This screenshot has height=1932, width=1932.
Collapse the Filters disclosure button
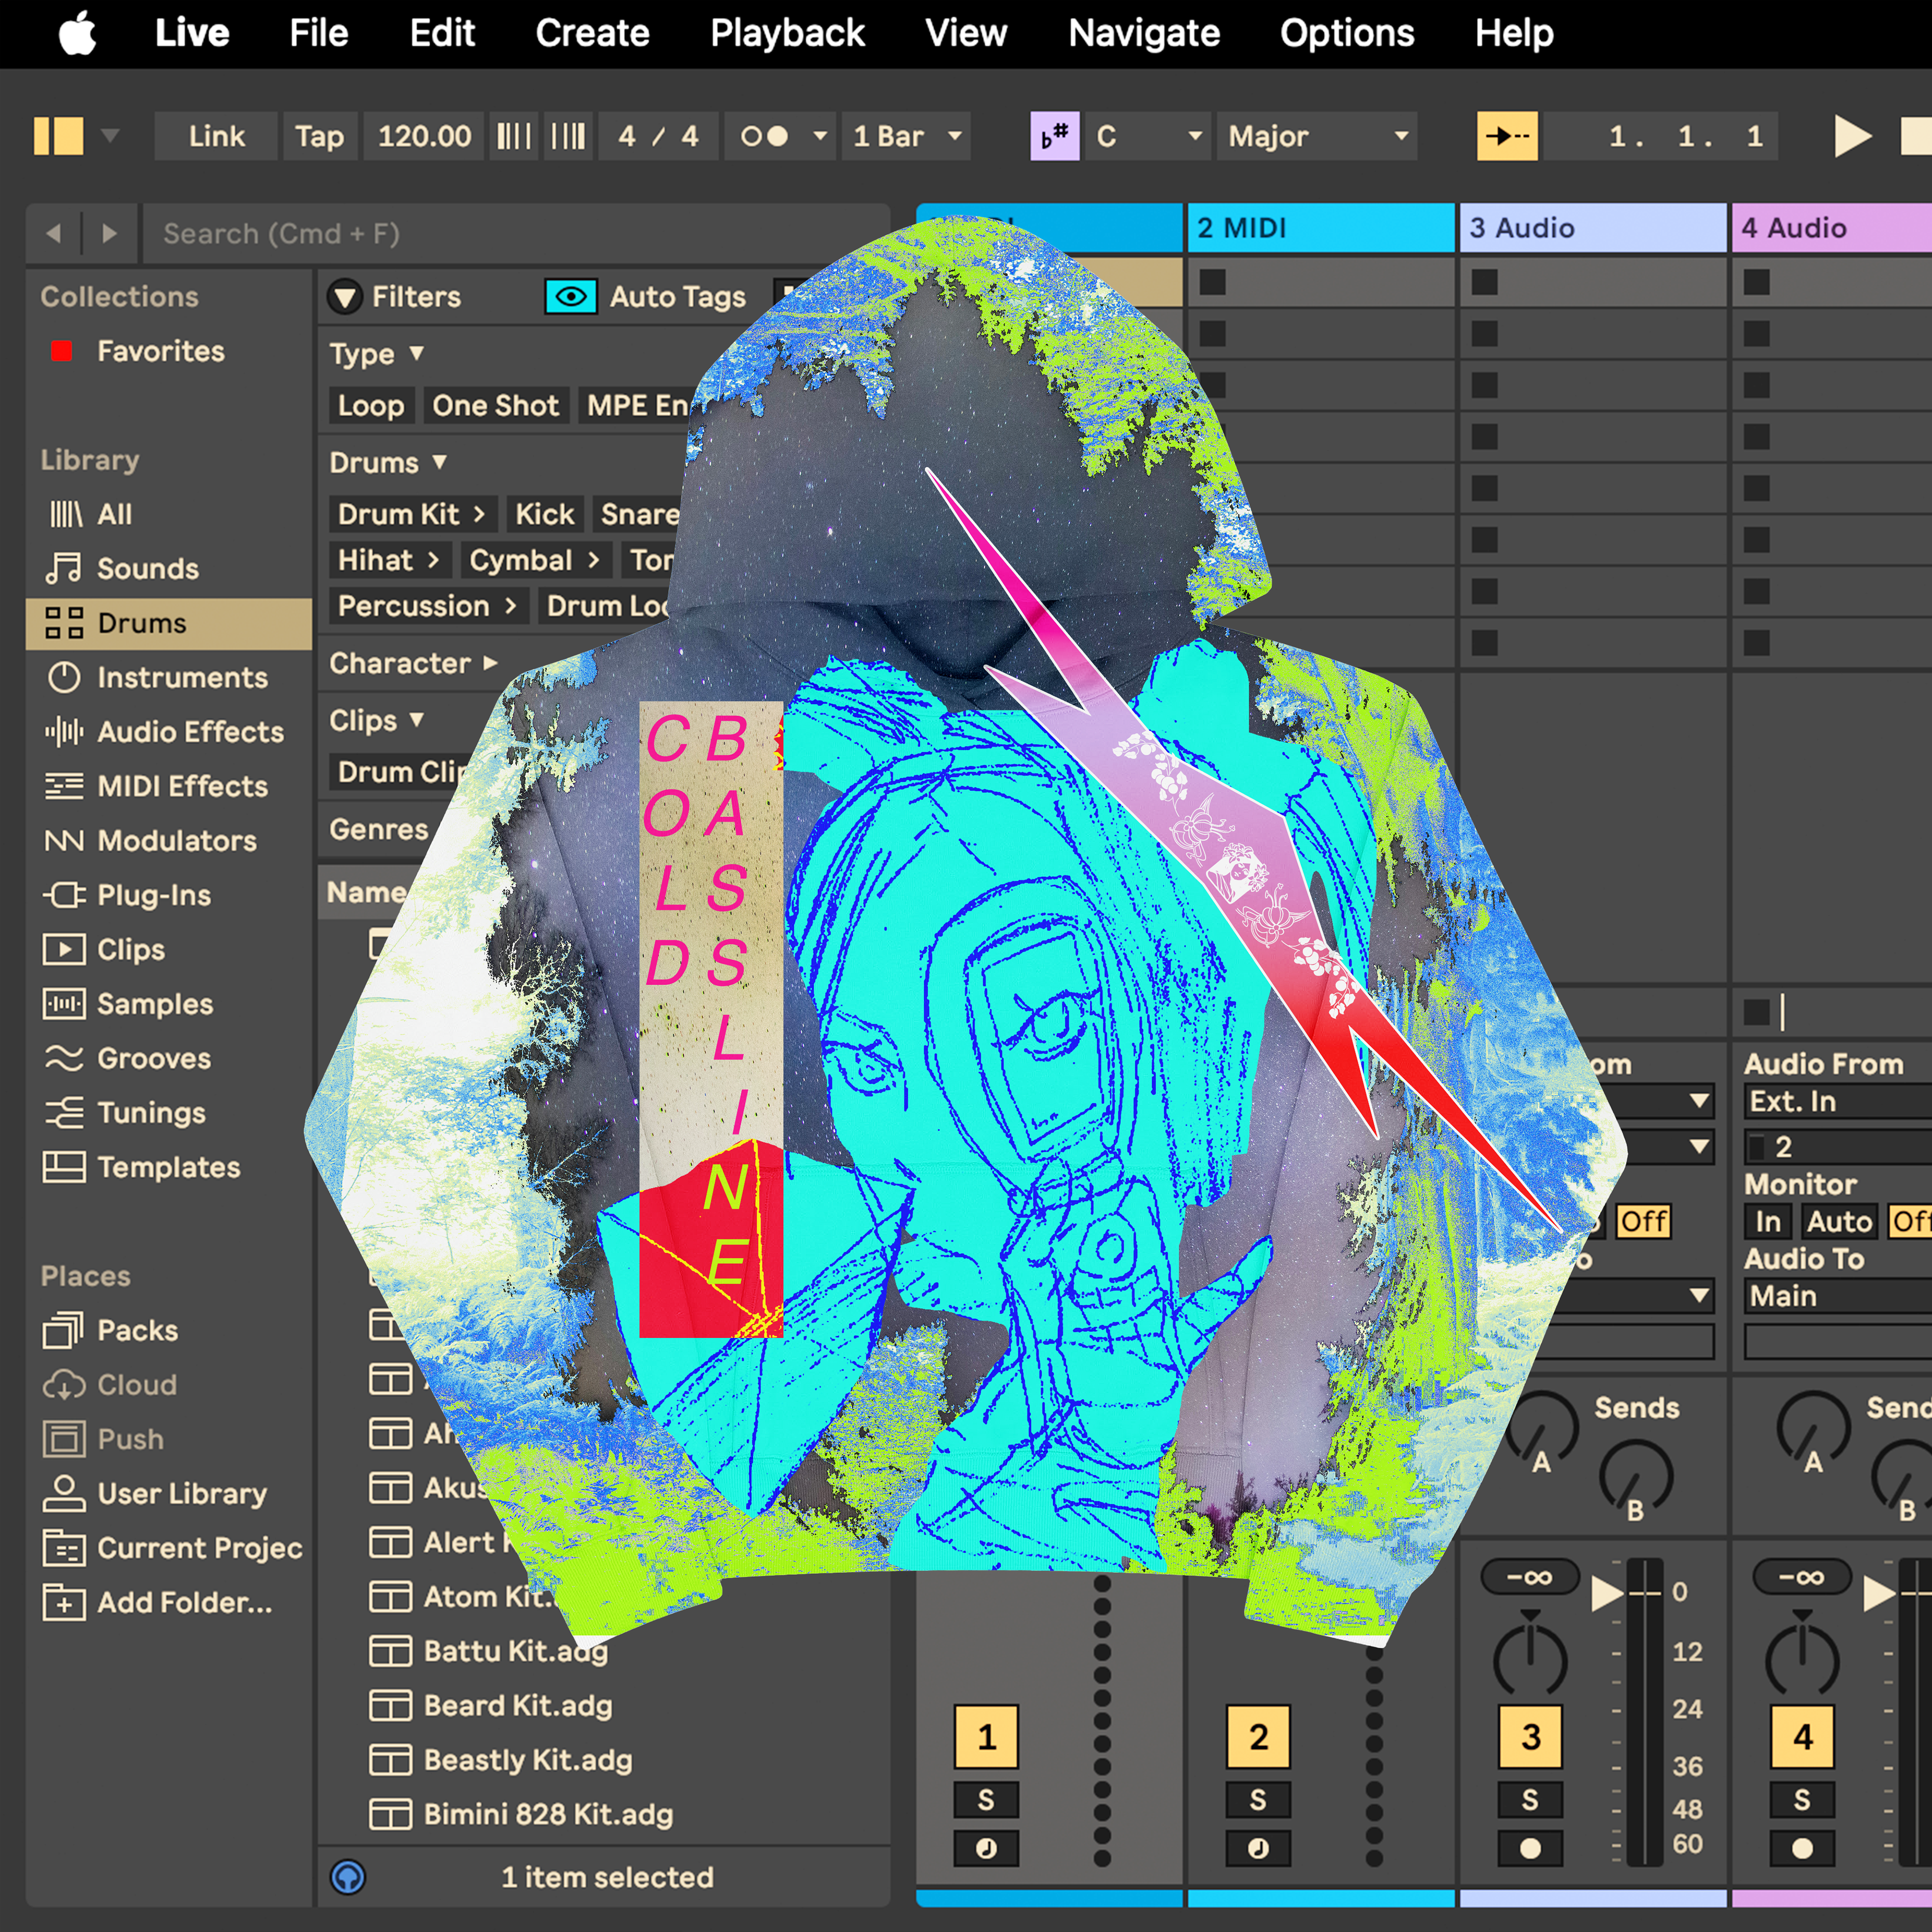pyautogui.click(x=345, y=297)
